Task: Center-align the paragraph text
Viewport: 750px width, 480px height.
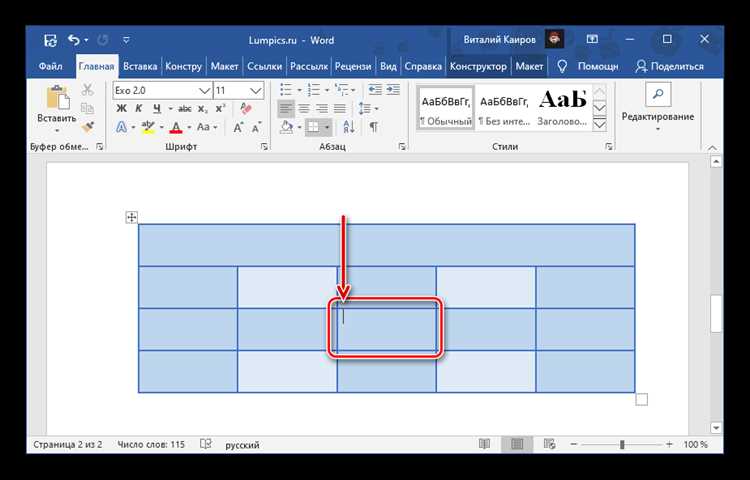Action: [304, 109]
